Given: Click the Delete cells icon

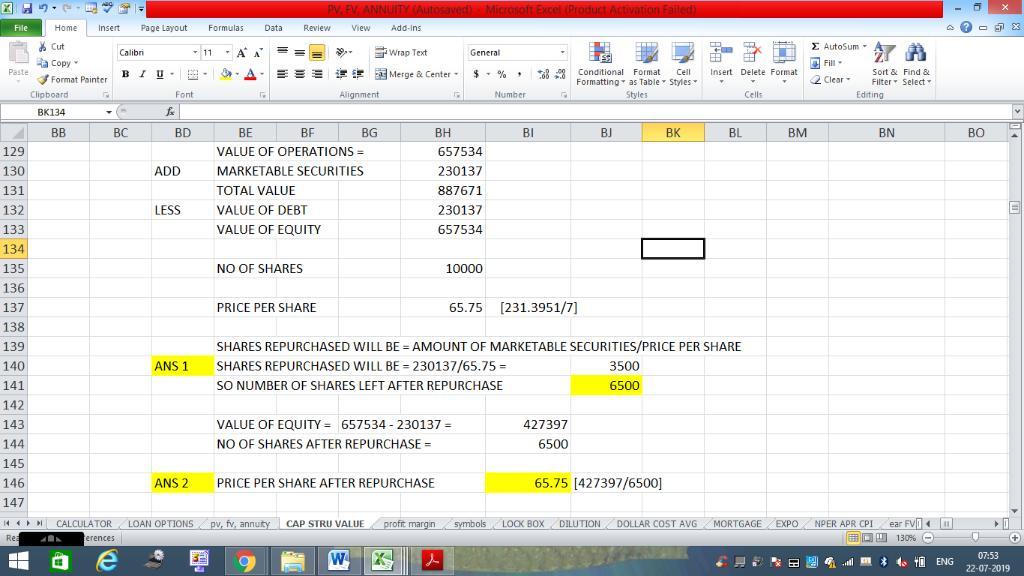Looking at the screenshot, I should (752, 56).
